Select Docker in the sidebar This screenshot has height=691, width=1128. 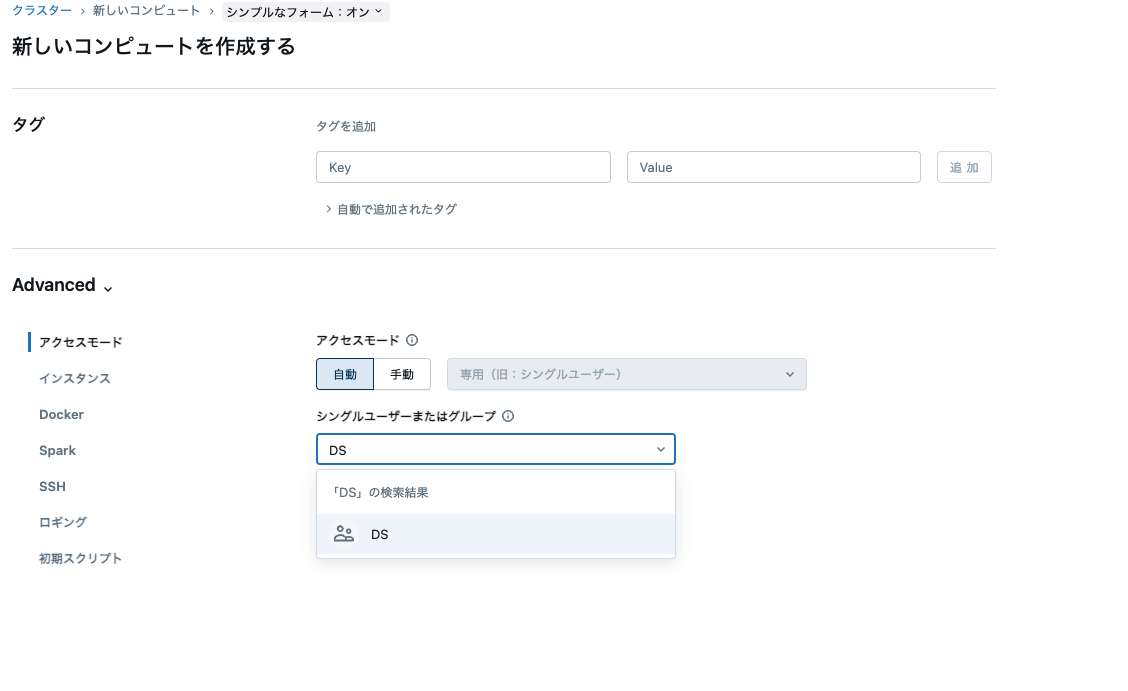click(x=61, y=414)
